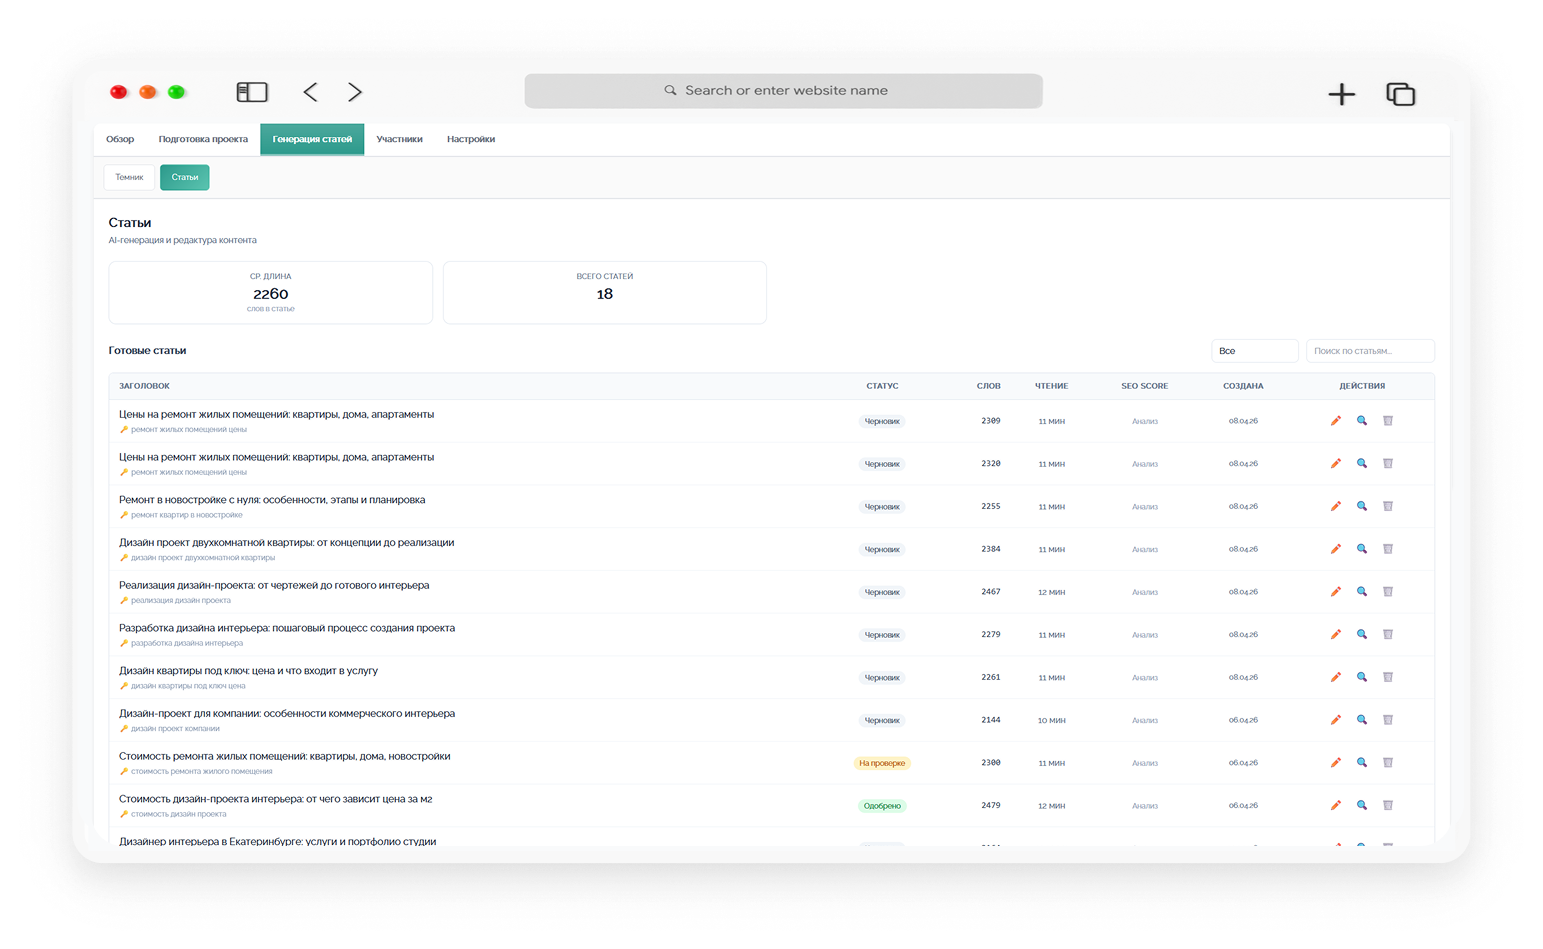The width and height of the screenshot is (1543, 949).
Task: Edit 'Ремонт в новостройке с нуля' article
Action: tap(1335, 506)
